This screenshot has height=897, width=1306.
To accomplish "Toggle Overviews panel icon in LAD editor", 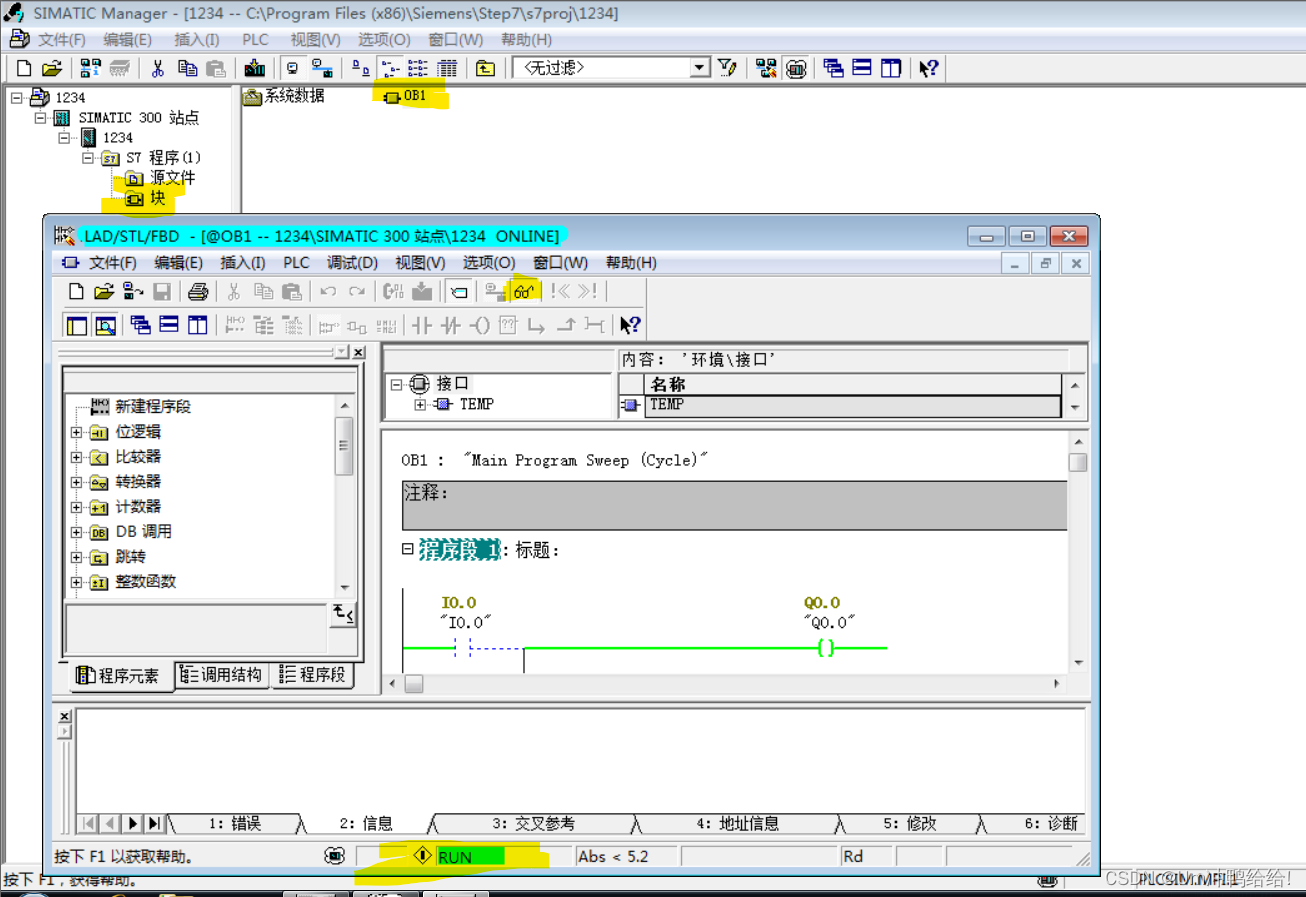I will click(x=77, y=324).
